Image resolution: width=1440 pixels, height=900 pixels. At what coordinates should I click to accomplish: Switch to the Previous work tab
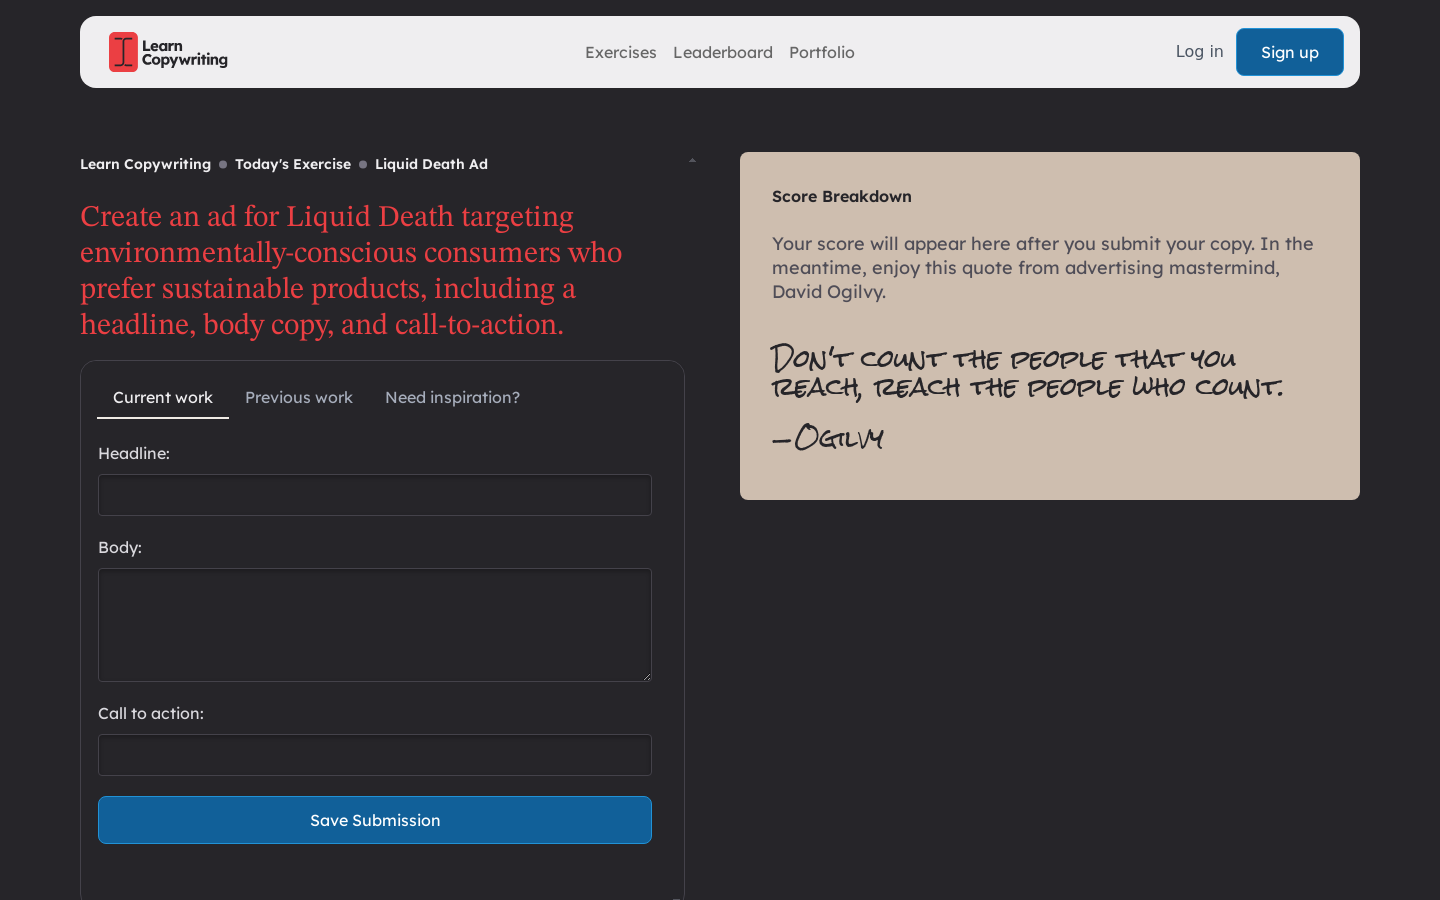[299, 397]
